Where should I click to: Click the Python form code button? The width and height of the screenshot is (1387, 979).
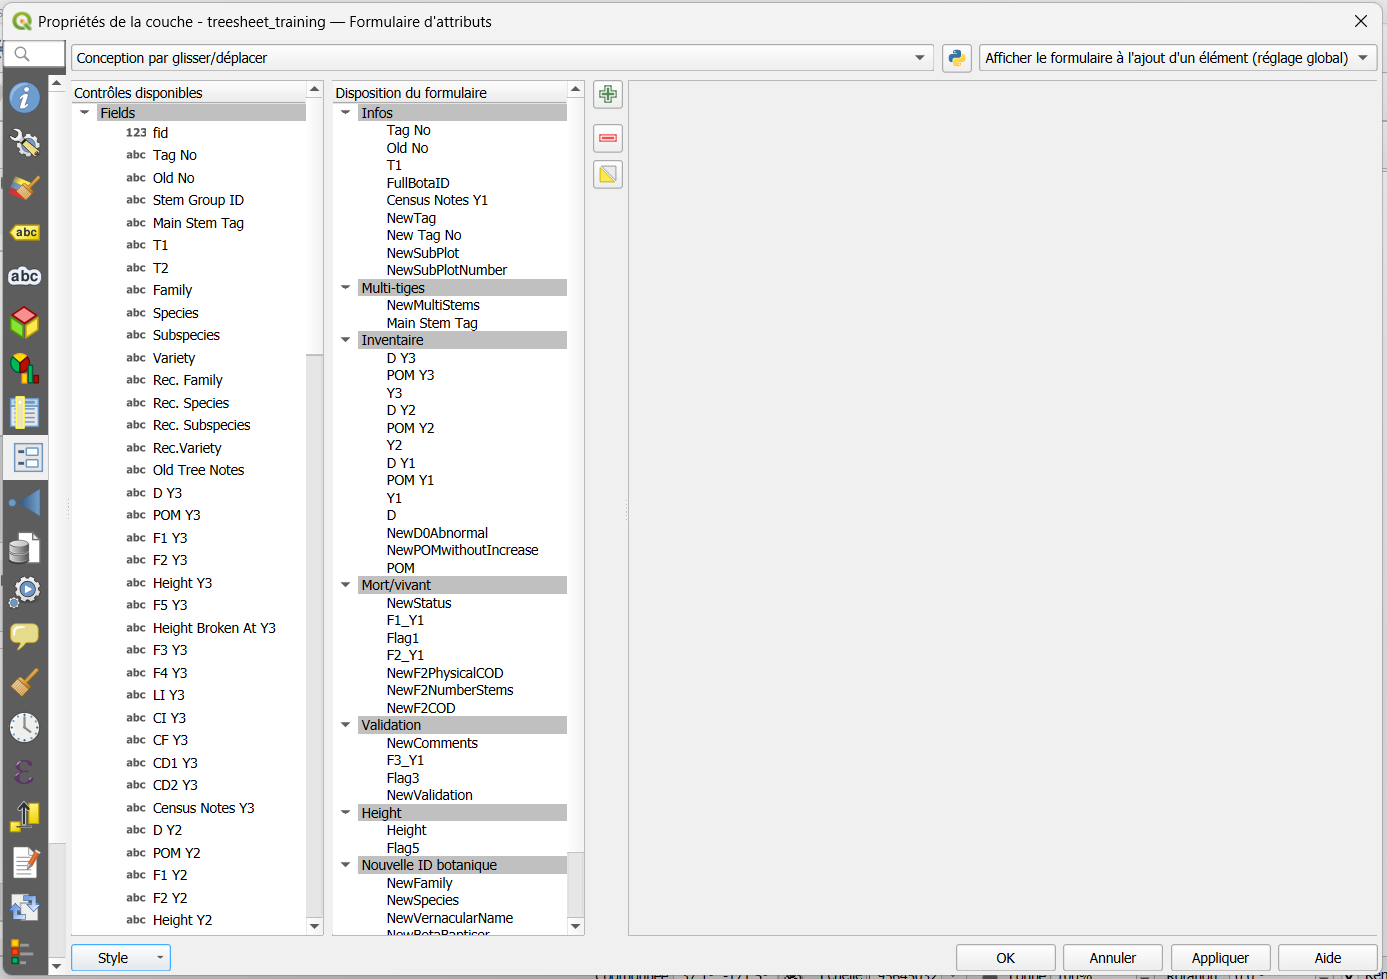(957, 58)
